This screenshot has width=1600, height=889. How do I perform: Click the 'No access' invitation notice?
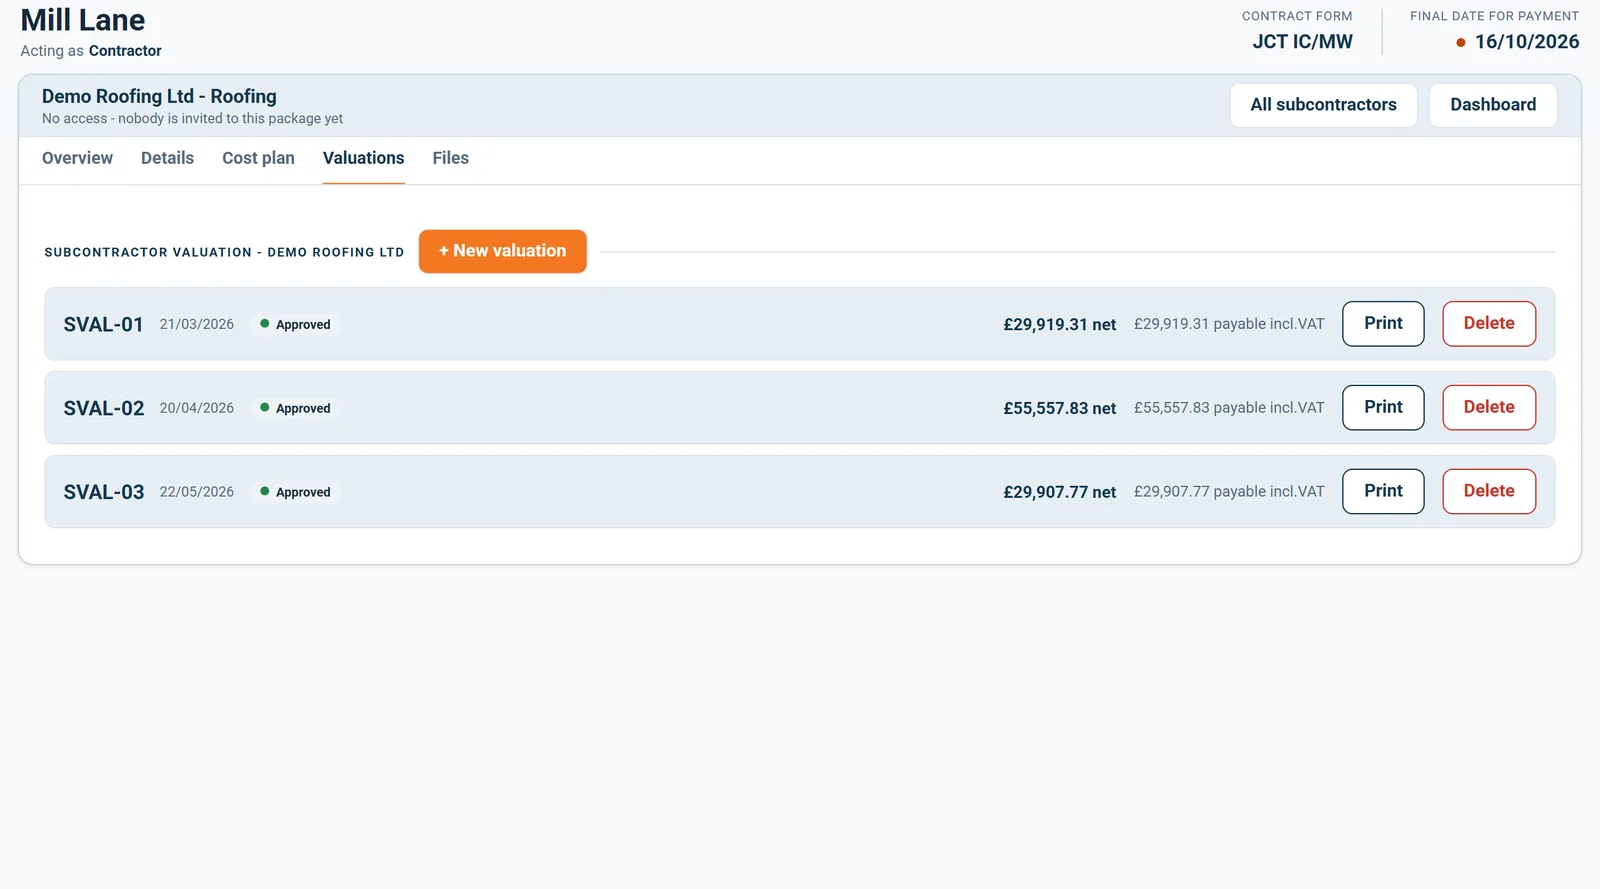[x=192, y=119]
